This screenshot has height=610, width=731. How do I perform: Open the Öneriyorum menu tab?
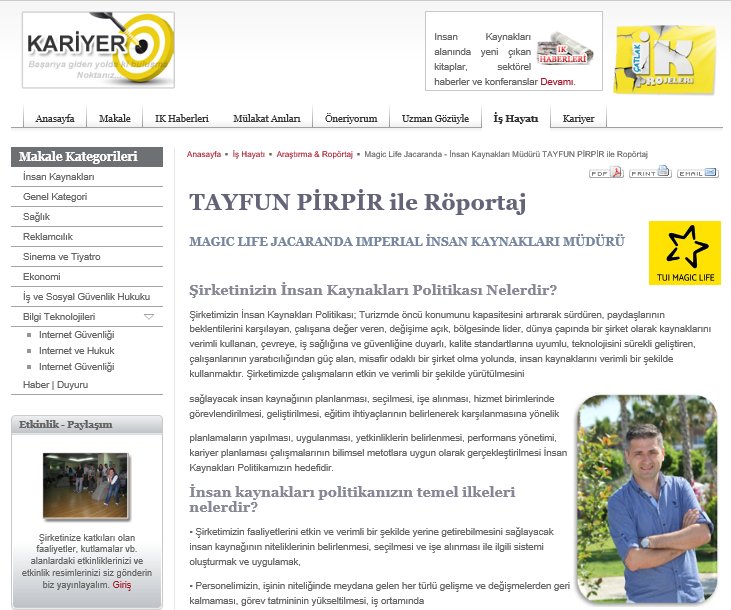tap(351, 118)
